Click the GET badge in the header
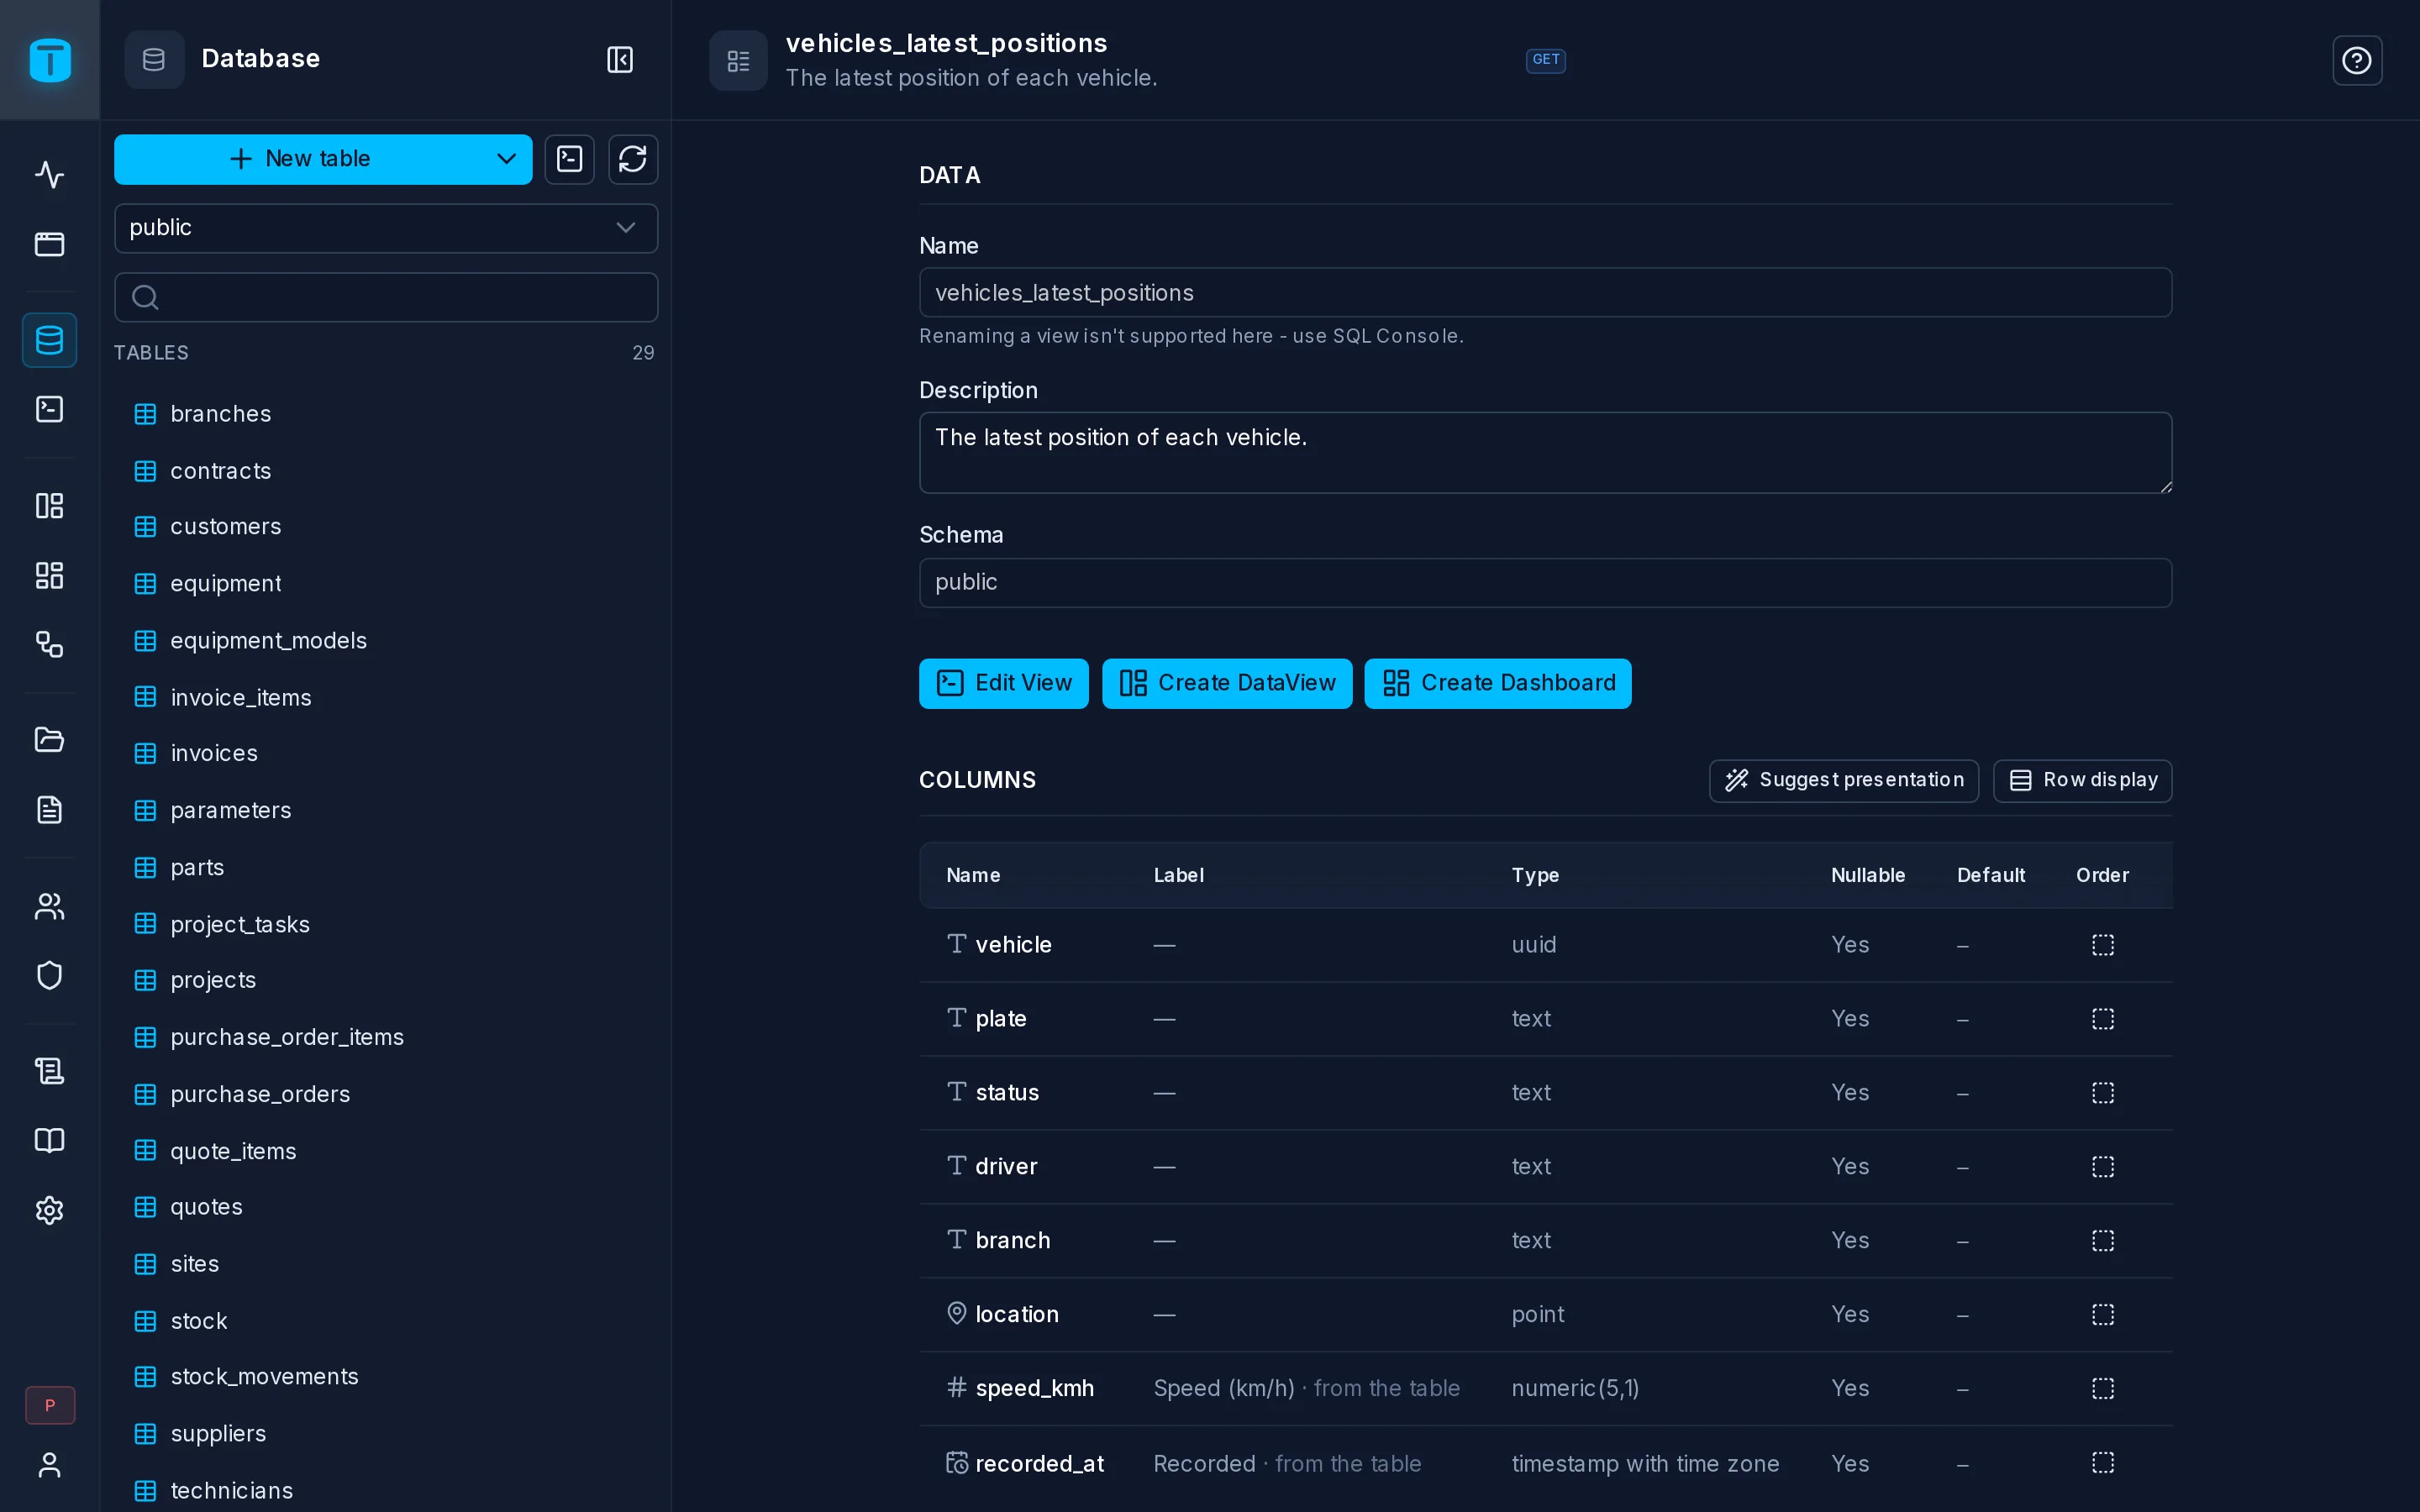The image size is (2420, 1512). (x=1545, y=60)
